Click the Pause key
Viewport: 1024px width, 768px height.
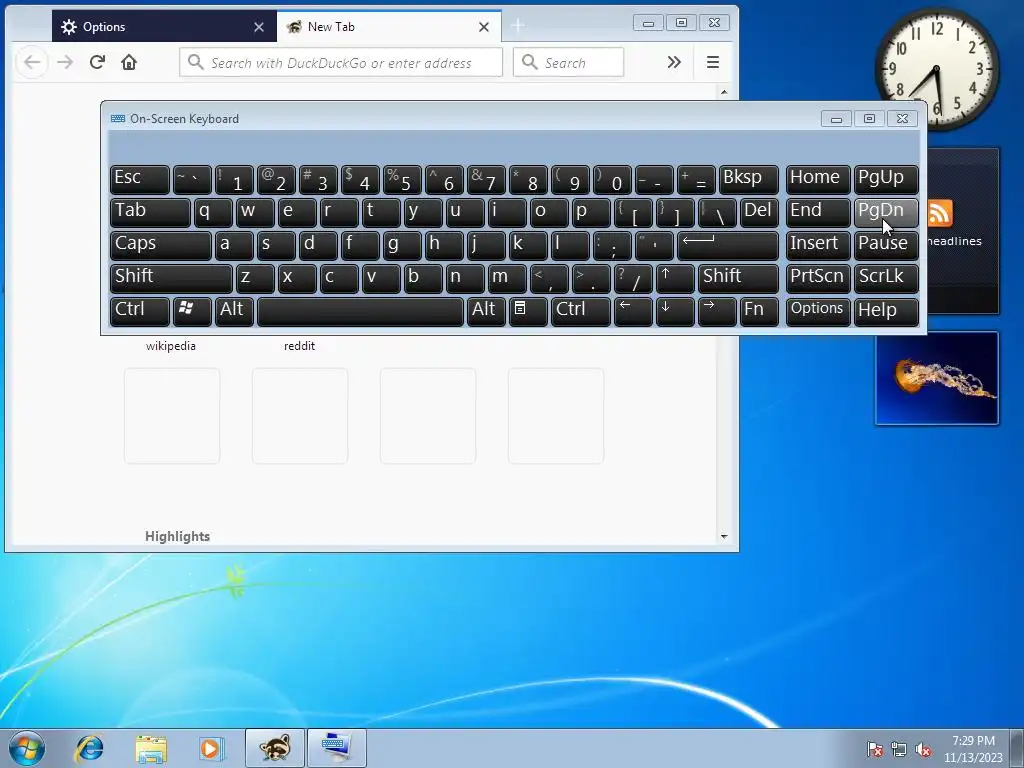click(886, 245)
